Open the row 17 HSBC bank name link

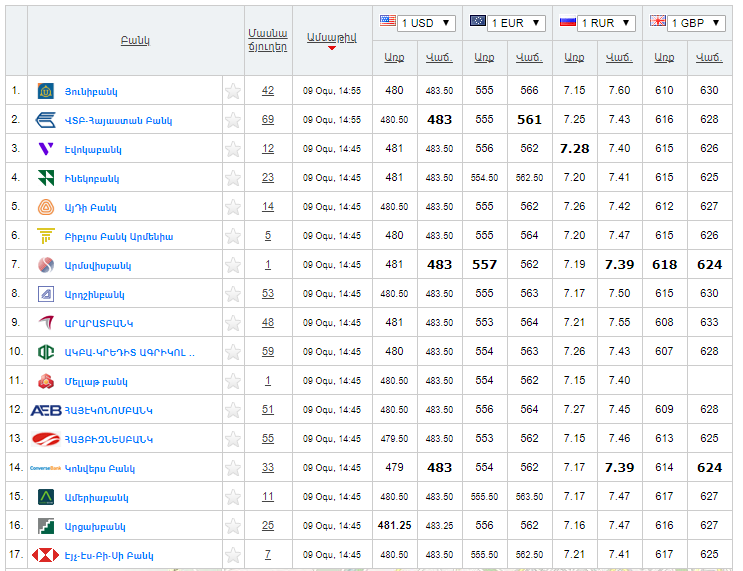click(109, 555)
